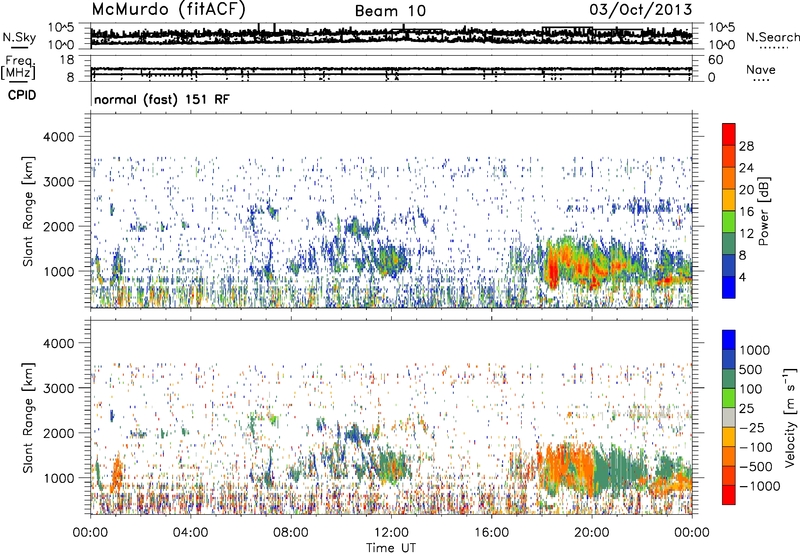Viewport: 800px width, 554px height.
Task: Pick the blue top segment of Velocity colorbar
Action: click(x=729, y=340)
